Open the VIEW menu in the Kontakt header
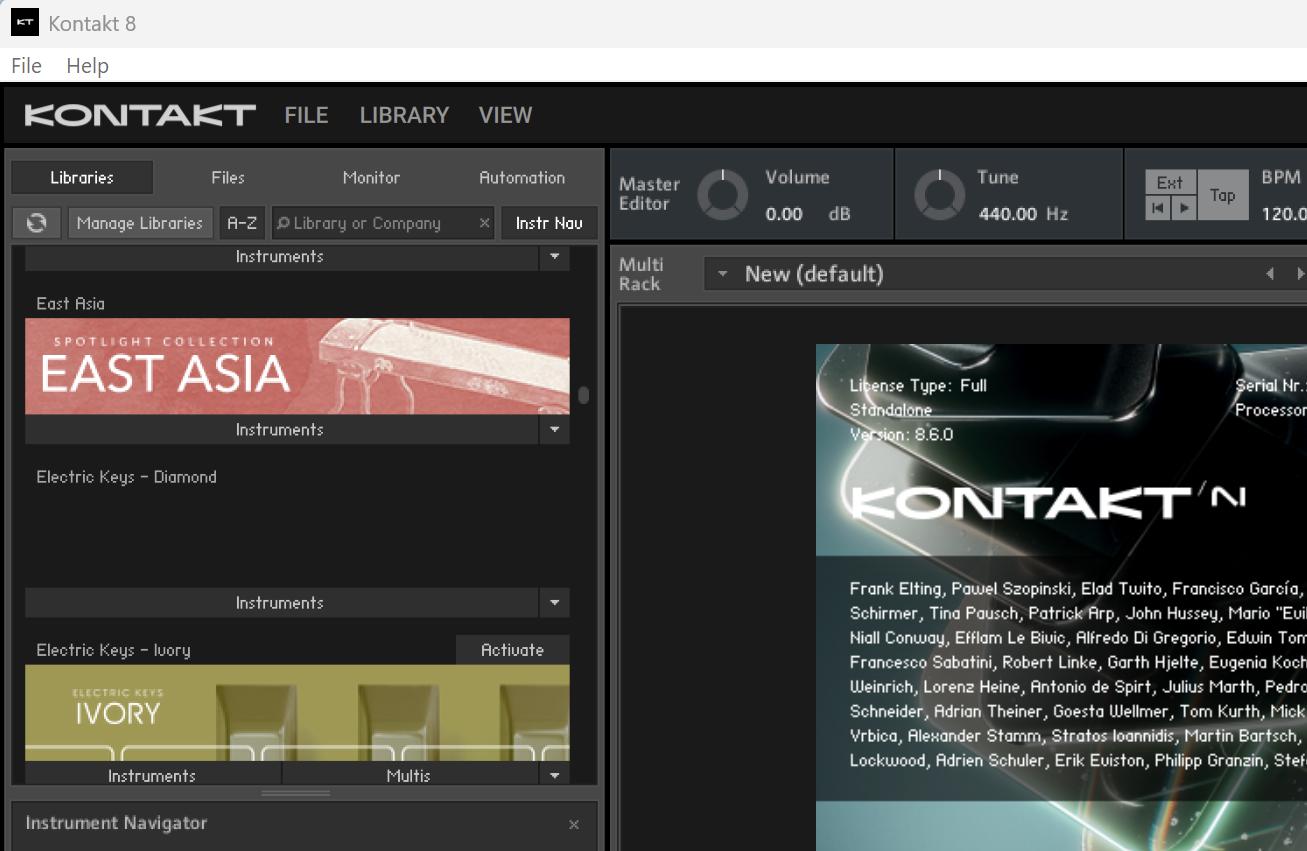The height and width of the screenshot is (851, 1307). click(x=505, y=116)
